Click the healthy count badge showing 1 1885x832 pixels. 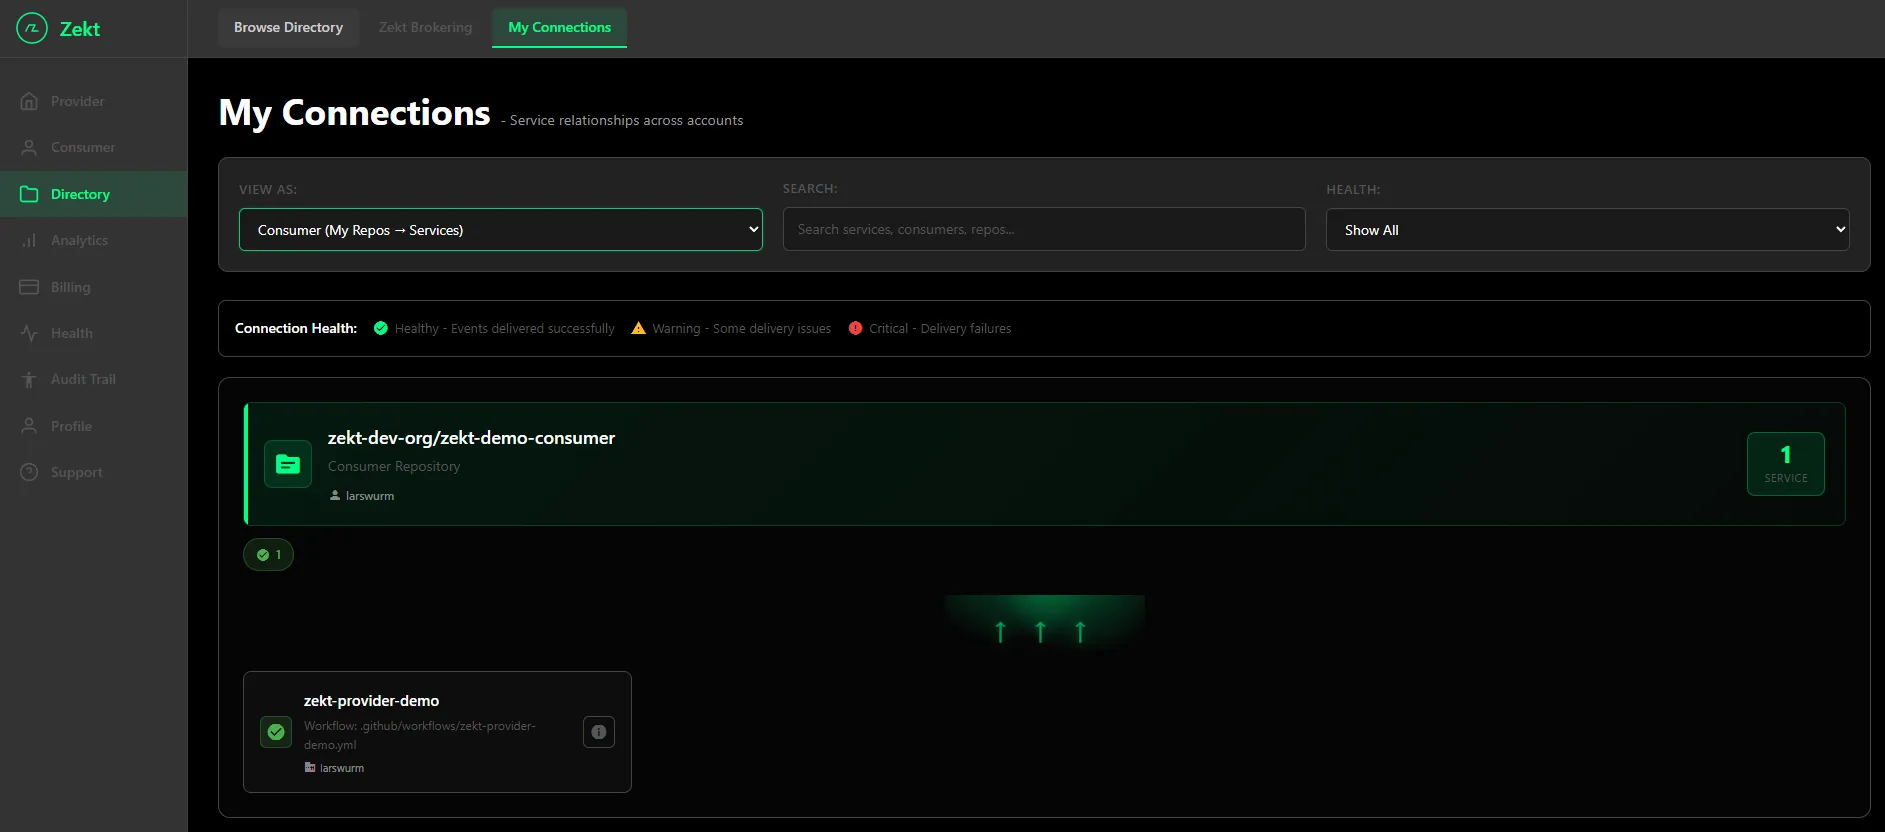pos(268,555)
